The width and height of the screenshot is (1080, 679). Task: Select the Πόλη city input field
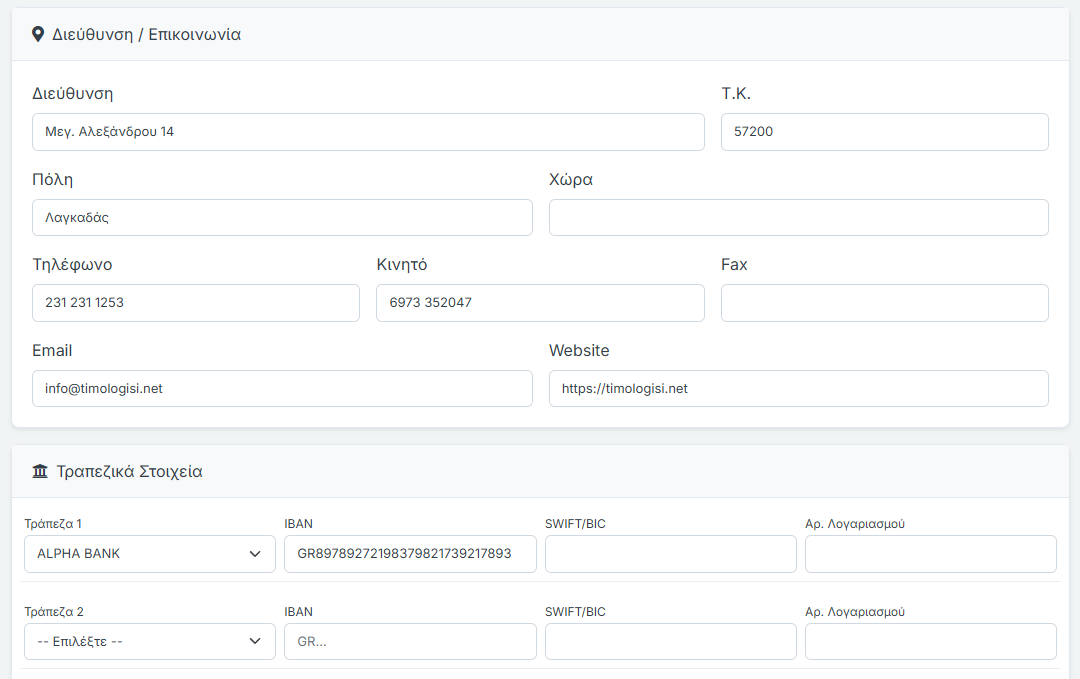282,218
